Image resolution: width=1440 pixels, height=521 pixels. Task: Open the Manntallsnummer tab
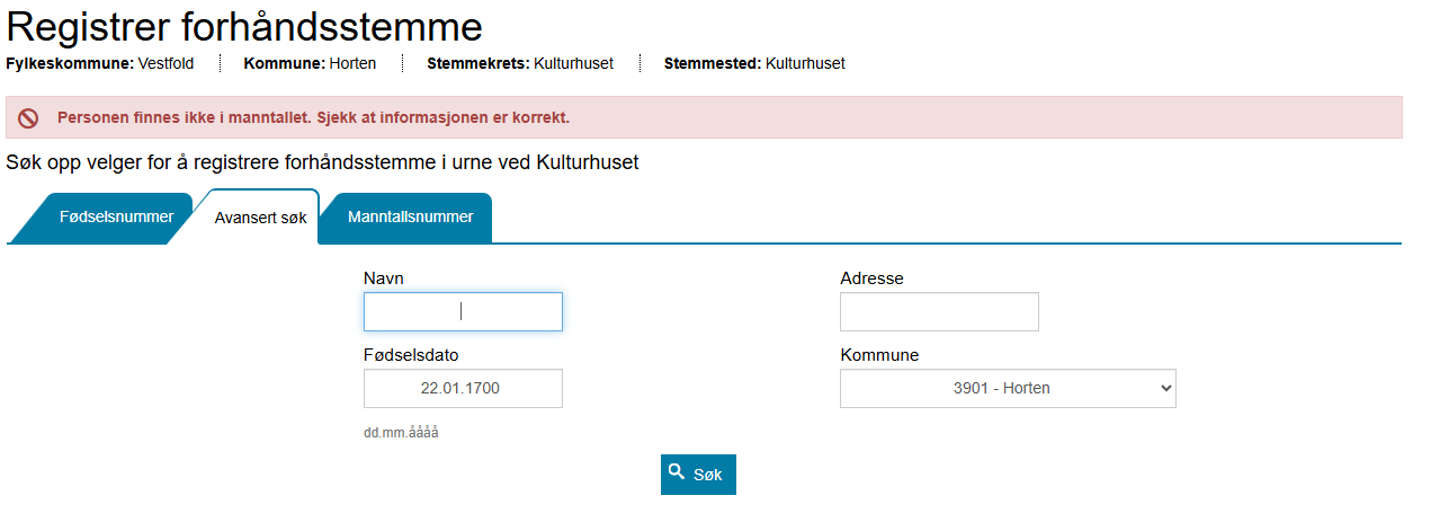click(x=410, y=217)
